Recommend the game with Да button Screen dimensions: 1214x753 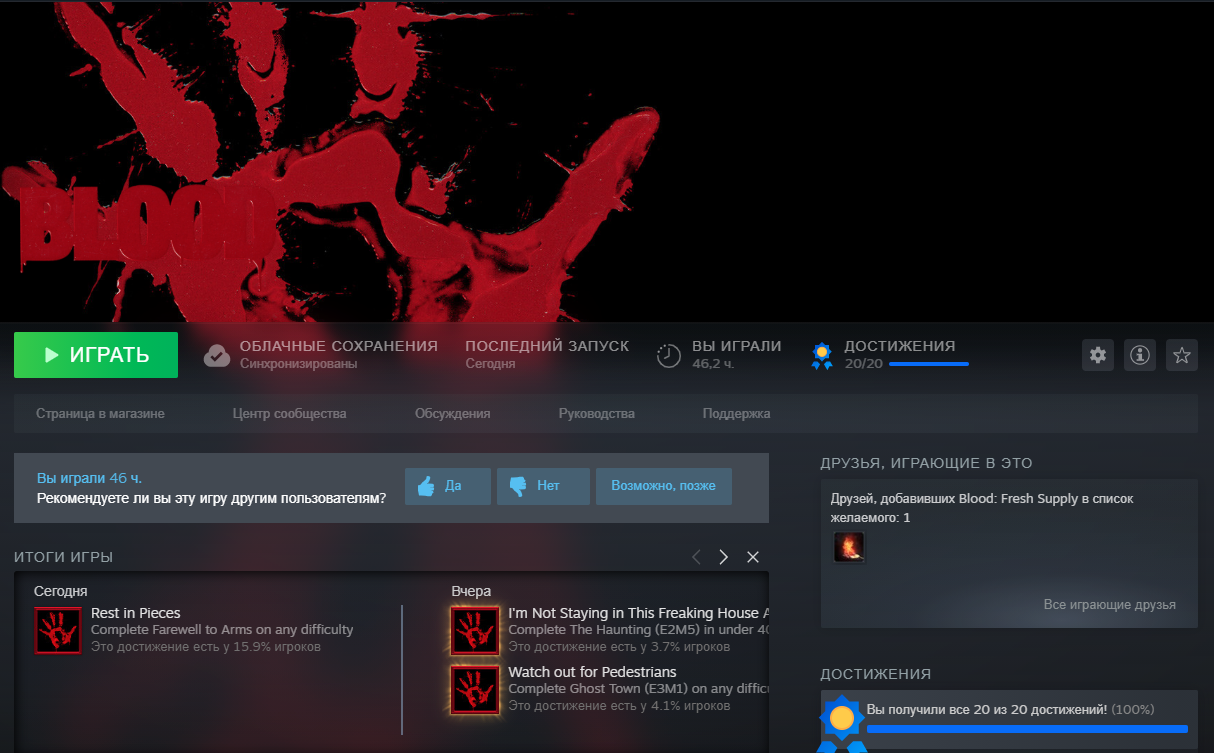(x=448, y=486)
